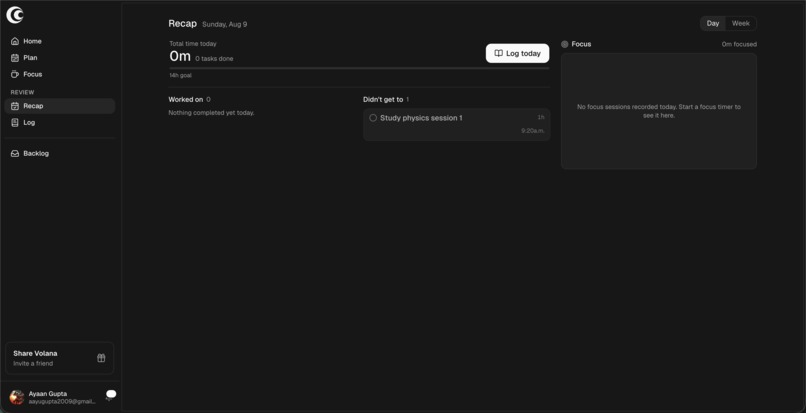The height and width of the screenshot is (413, 806).
Task: Open the Plan page
Action: [x=60, y=58]
